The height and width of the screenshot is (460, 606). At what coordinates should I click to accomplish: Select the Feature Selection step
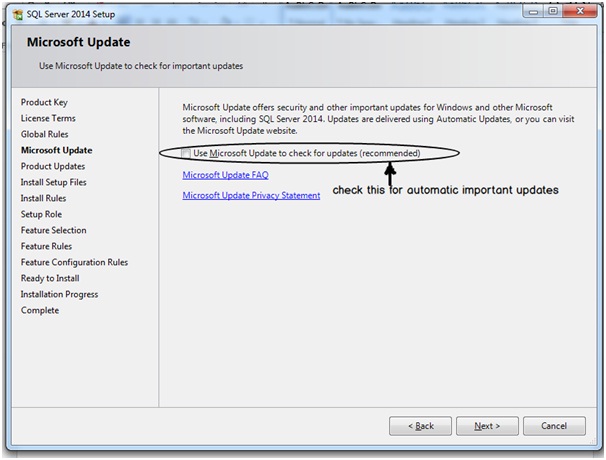point(53,230)
